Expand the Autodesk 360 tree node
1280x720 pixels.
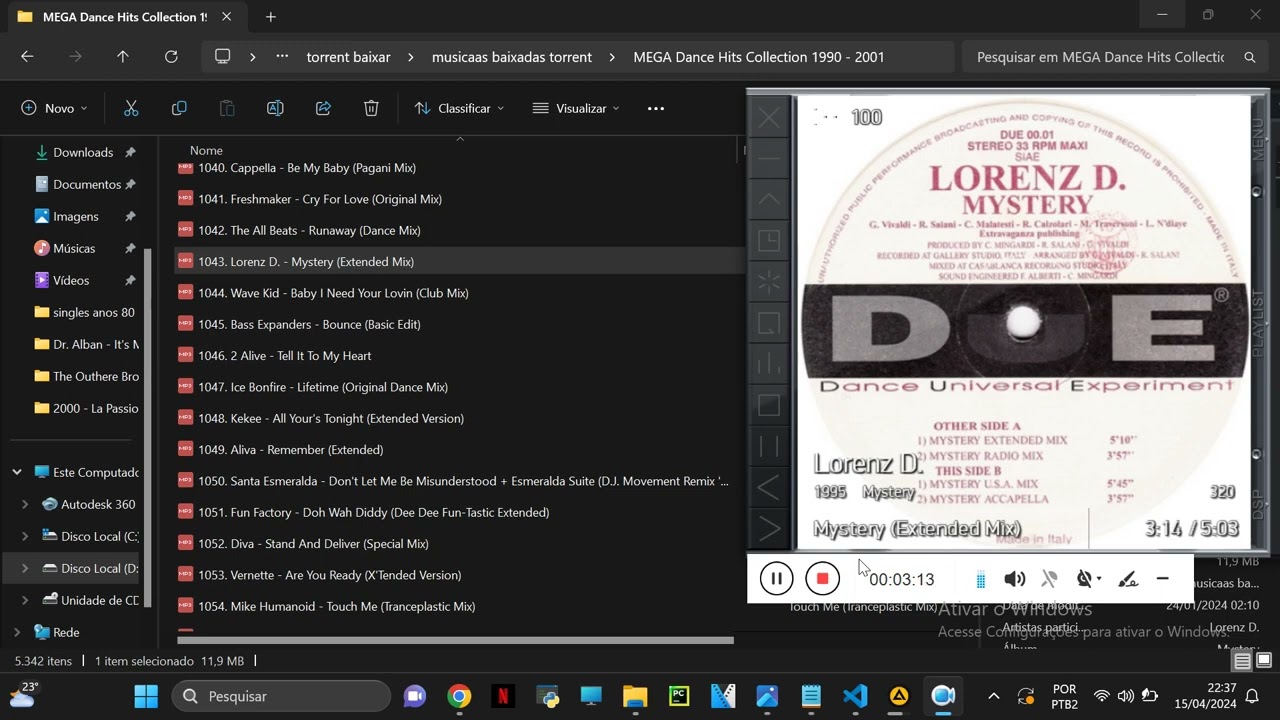[25, 504]
